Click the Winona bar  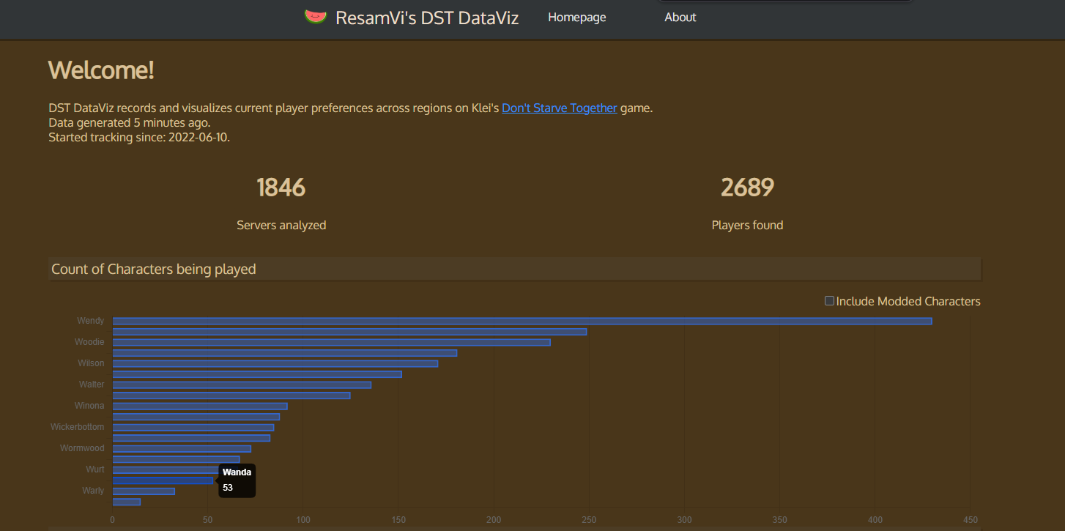[200, 406]
